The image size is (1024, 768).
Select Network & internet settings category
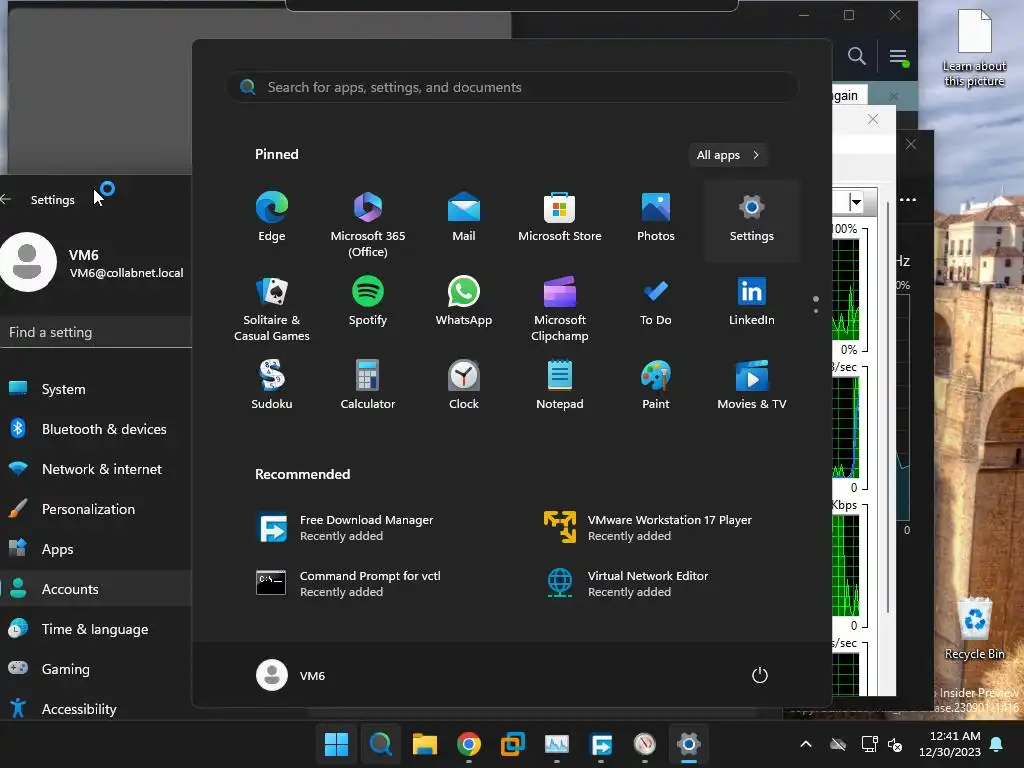[96, 469]
